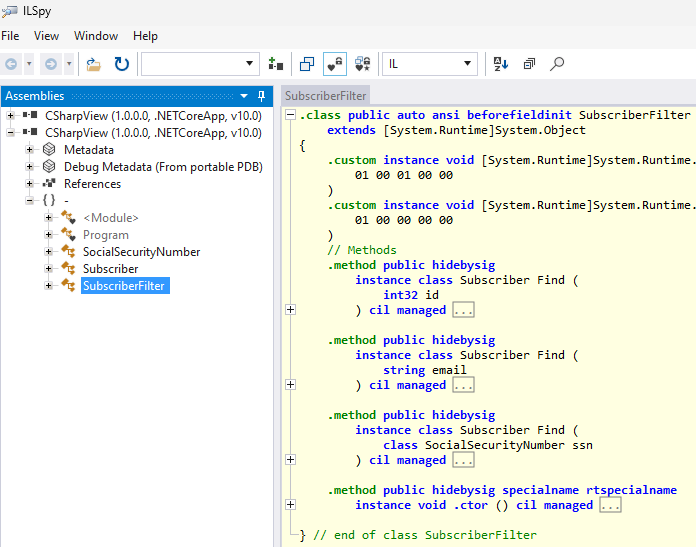Screen dimensions: 696x547
Task: Select the Metadata tree item
Action: [x=89, y=150]
